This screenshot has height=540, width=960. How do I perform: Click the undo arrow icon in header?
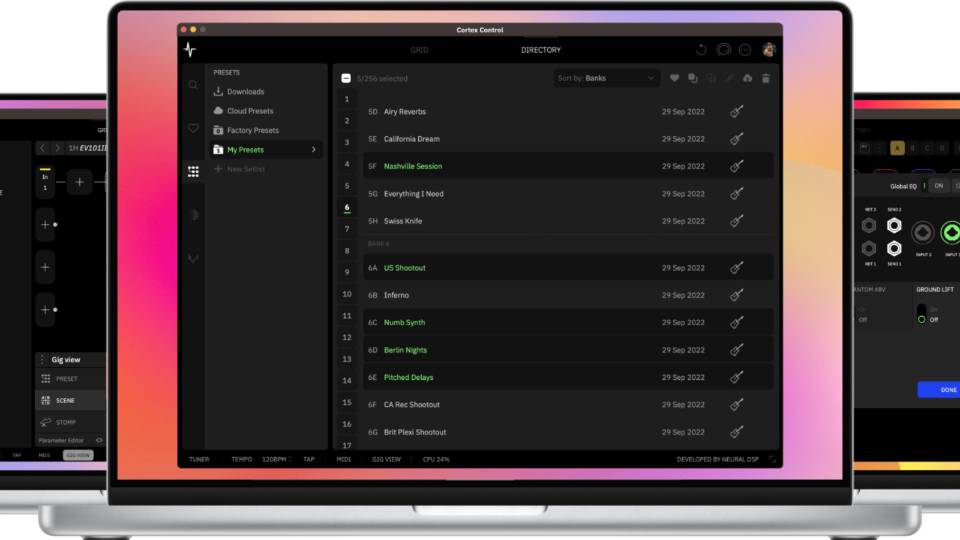pos(701,50)
